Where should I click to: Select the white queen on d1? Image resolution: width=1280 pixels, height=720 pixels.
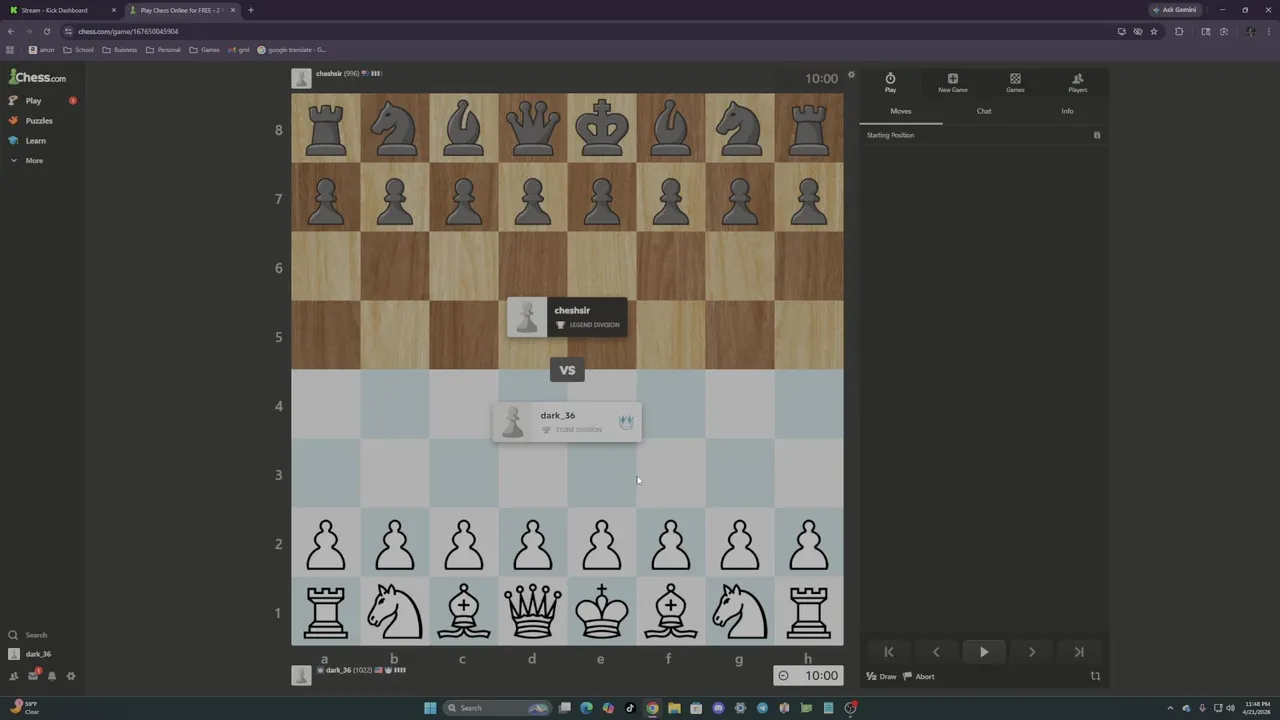tap(533, 613)
